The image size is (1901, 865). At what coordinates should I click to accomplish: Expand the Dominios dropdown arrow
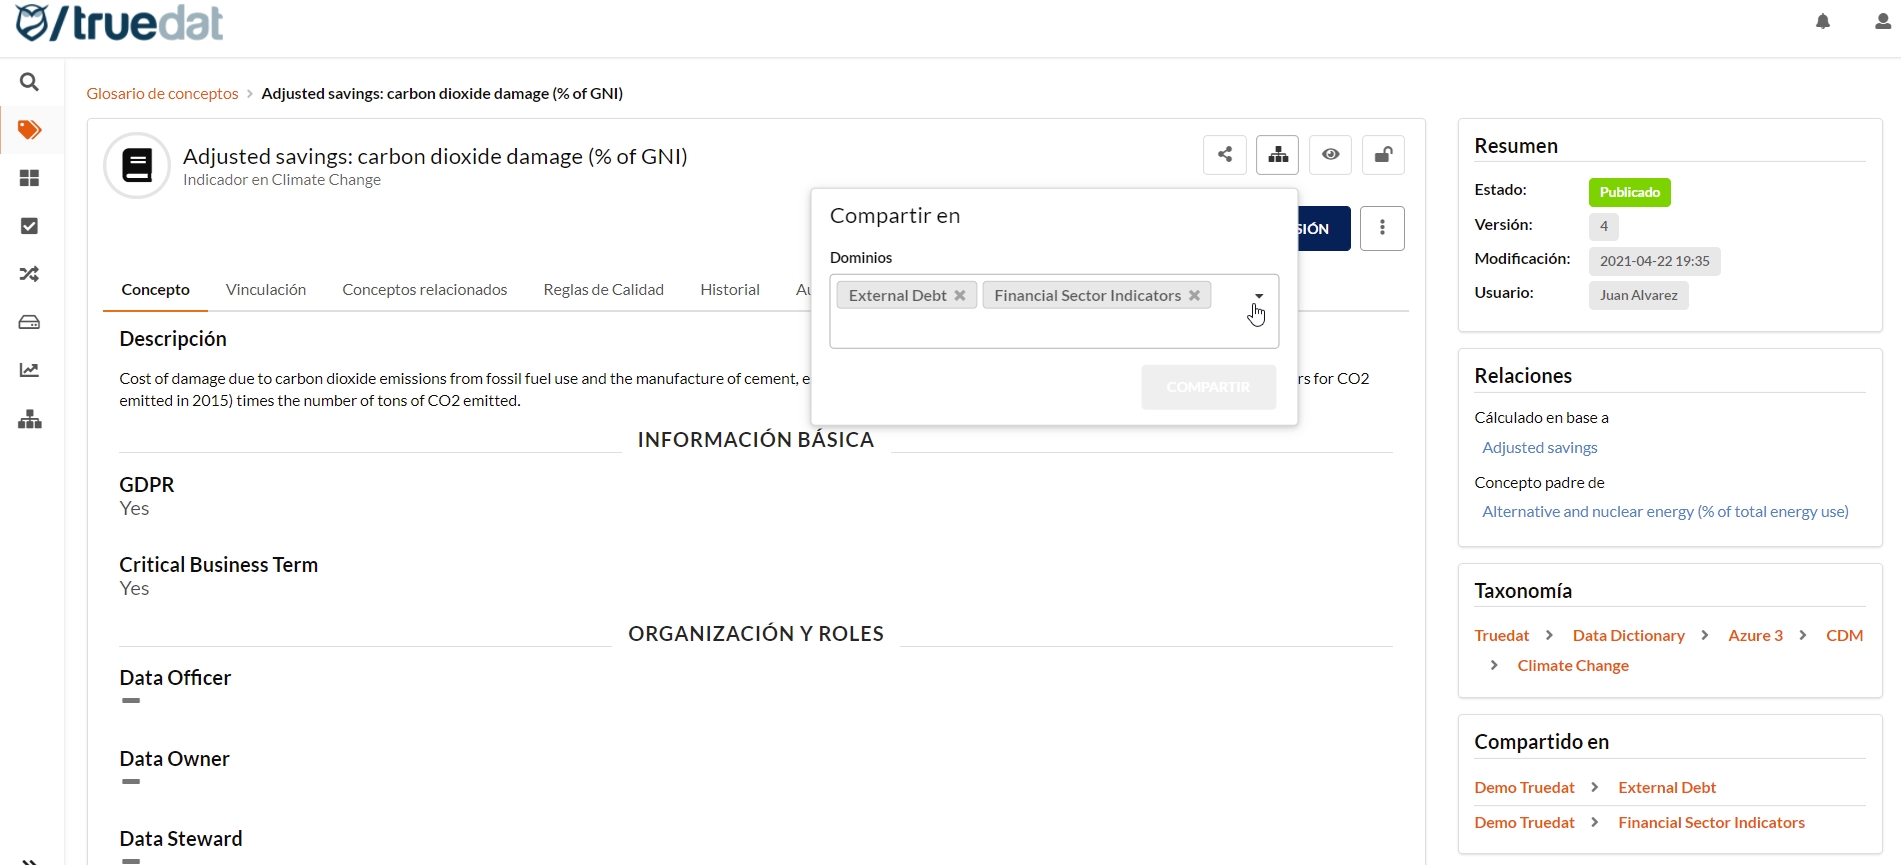1259,296
